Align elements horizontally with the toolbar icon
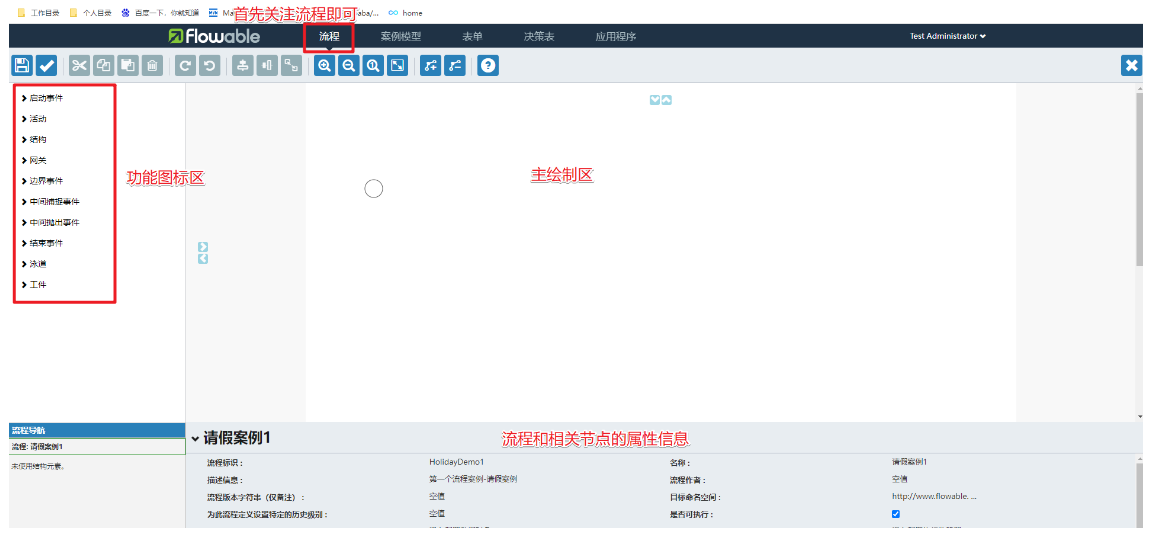The image size is (1151, 538). point(266,65)
